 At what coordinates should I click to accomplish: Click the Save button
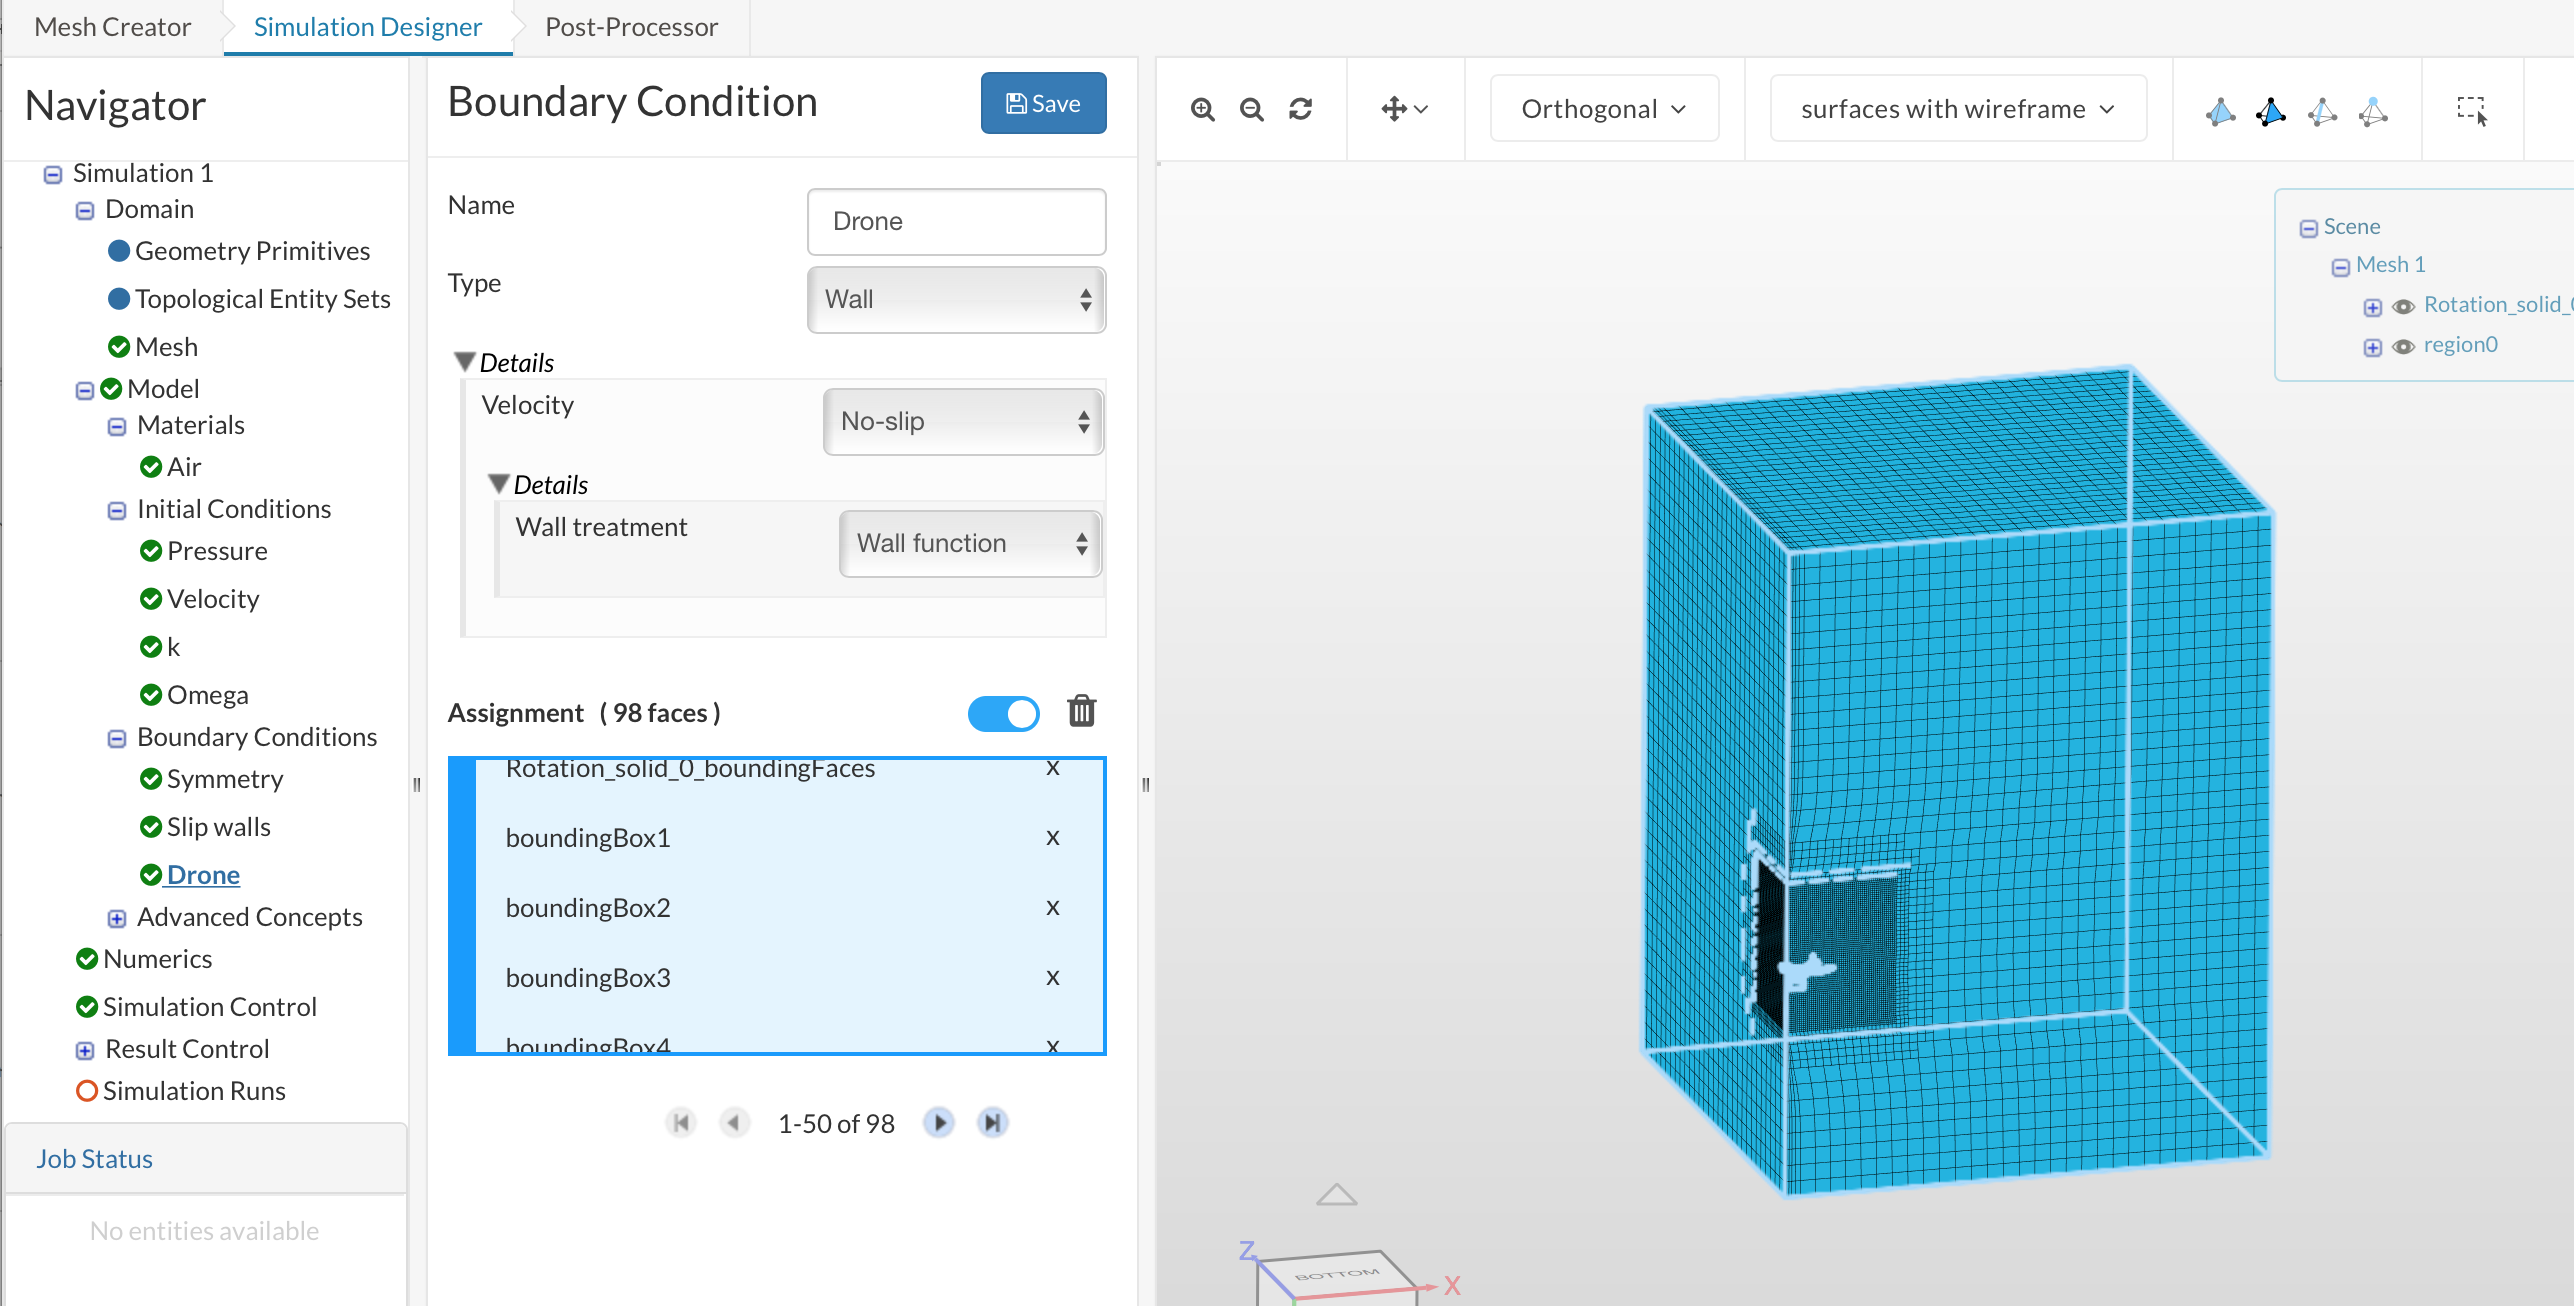(x=1043, y=103)
